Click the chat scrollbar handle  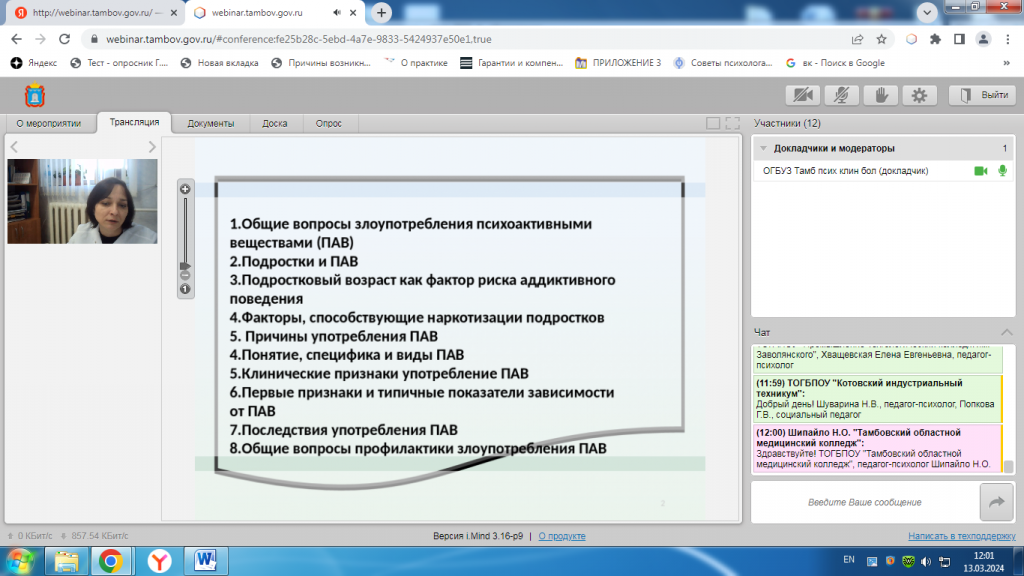[x=1008, y=466]
